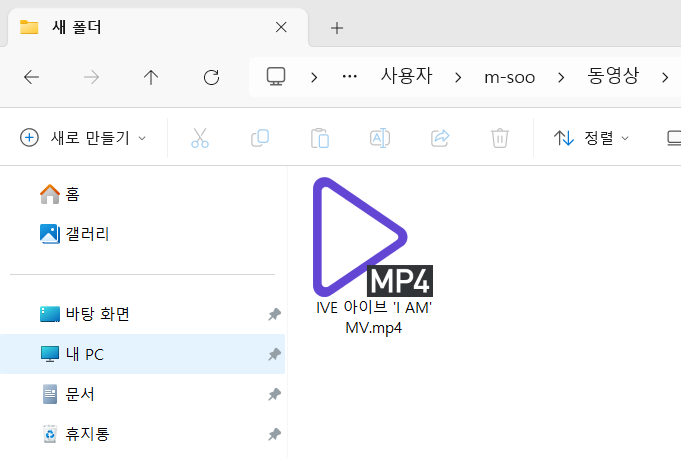Image resolution: width=681 pixels, height=458 pixels.
Task: Select the IVE 'I AM' MV.mp4 thumbnail
Action: coord(373,237)
